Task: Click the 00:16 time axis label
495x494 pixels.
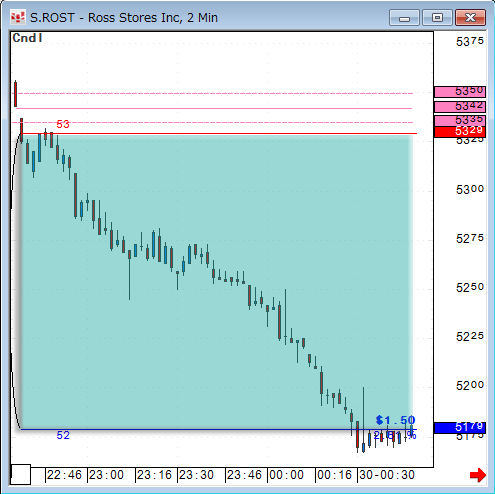Action: coord(334,475)
